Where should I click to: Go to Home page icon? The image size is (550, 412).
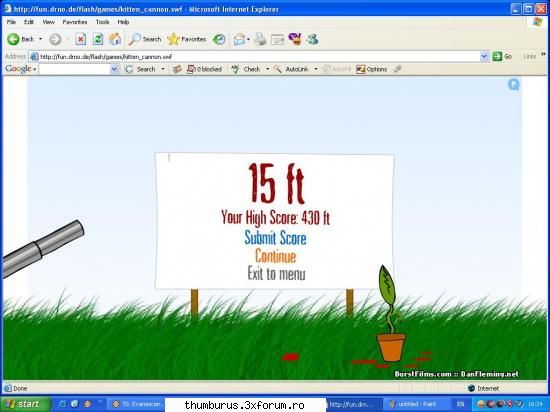tap(115, 39)
